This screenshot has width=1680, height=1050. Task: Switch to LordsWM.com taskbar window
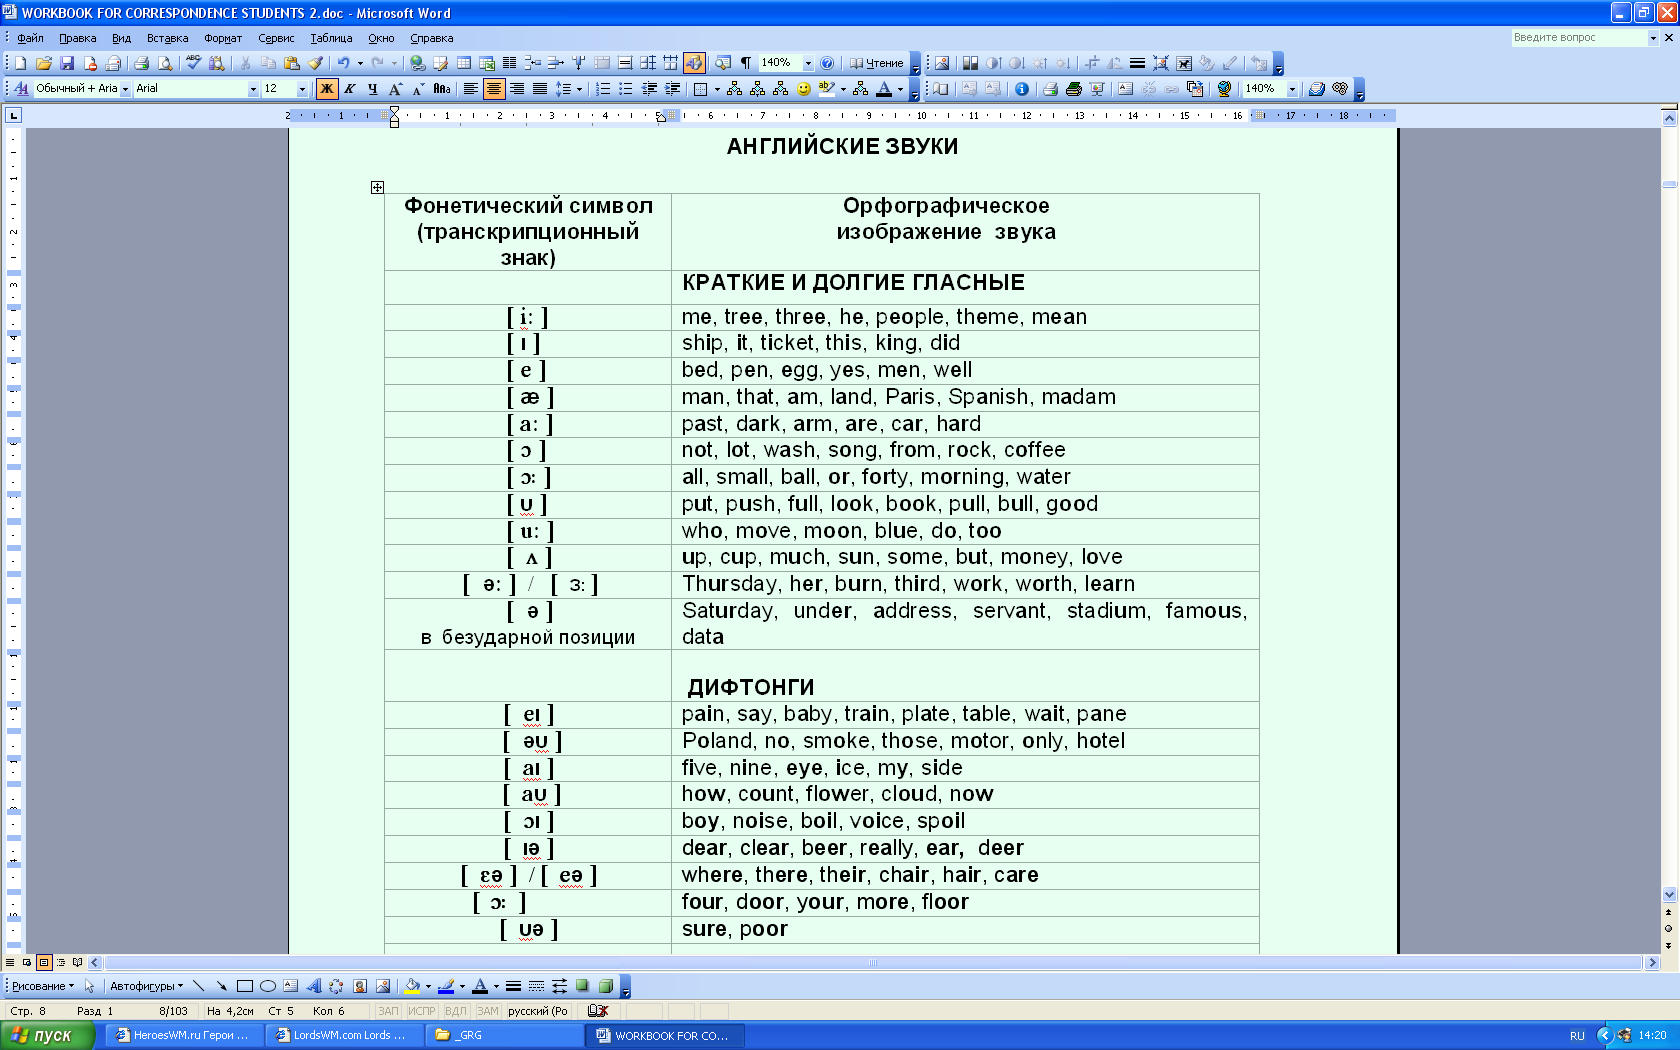343,1035
